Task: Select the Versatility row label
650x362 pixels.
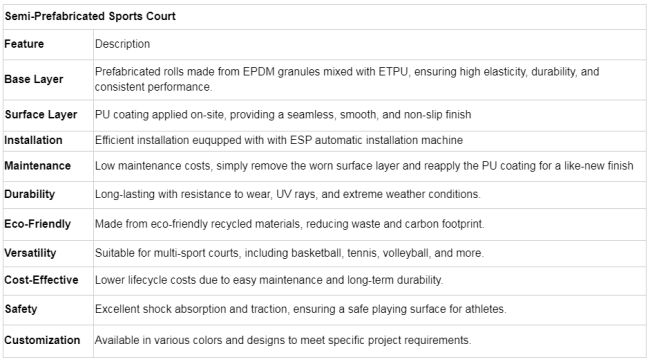Action: (30, 253)
